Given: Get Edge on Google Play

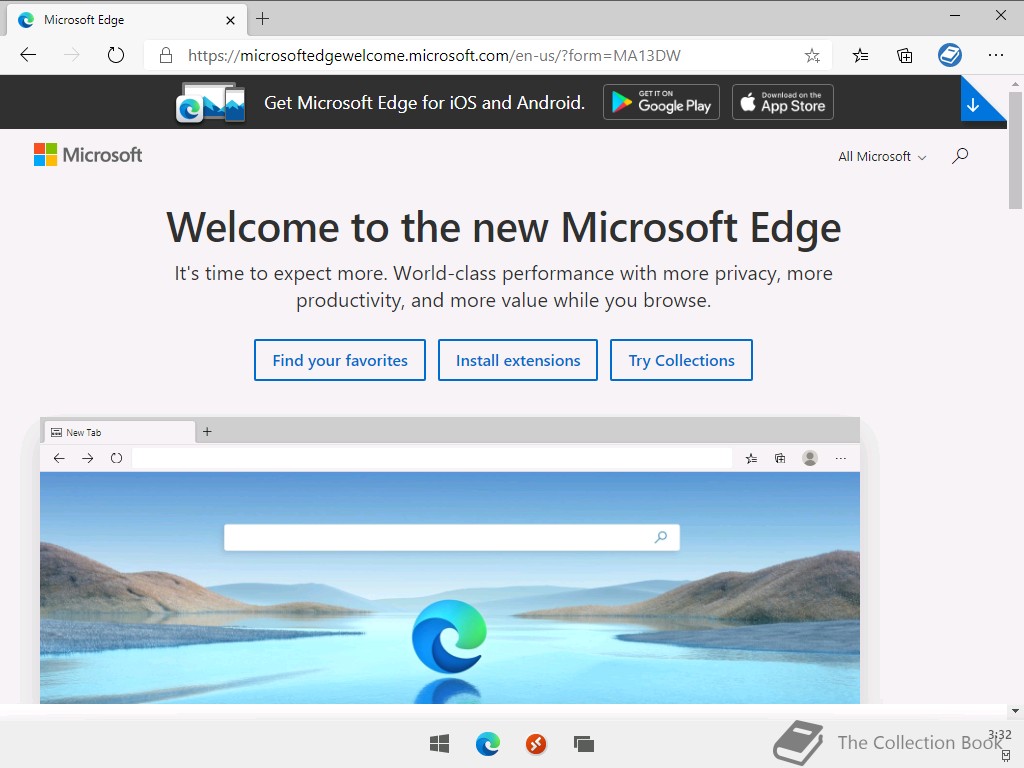Looking at the screenshot, I should click(661, 102).
